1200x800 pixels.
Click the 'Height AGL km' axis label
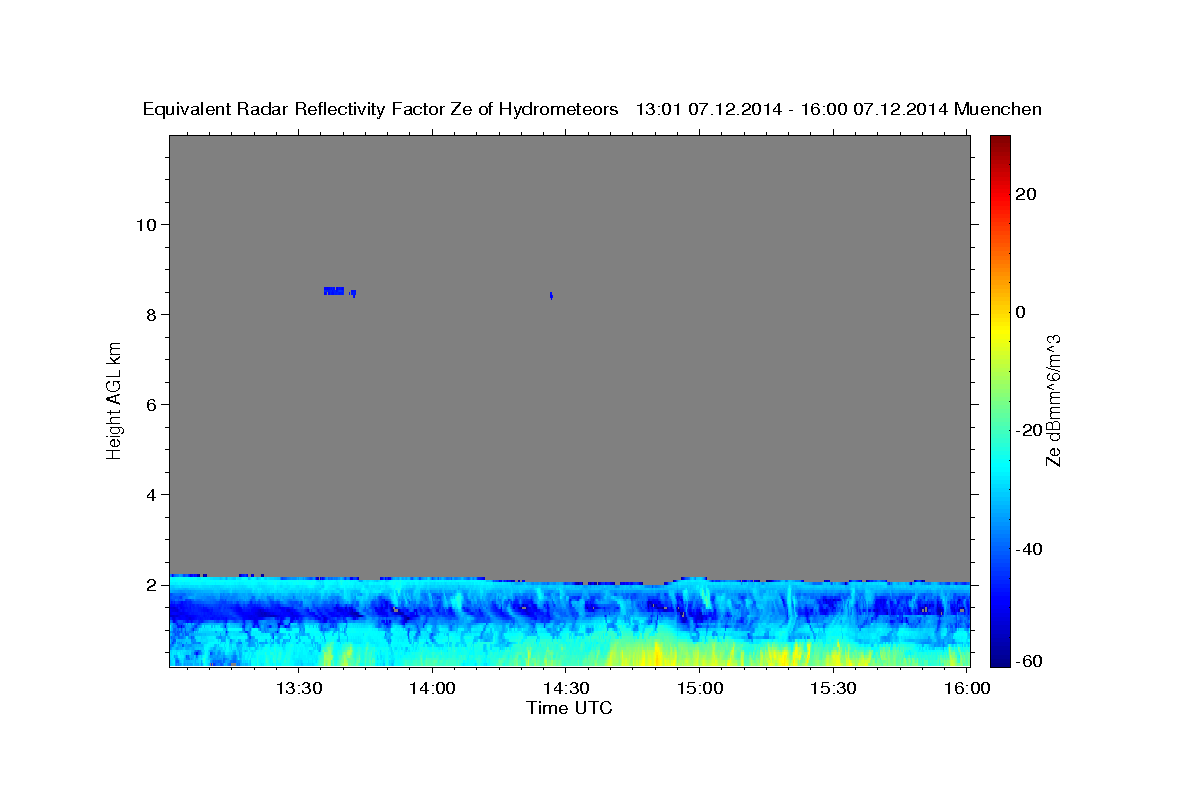click(x=114, y=400)
